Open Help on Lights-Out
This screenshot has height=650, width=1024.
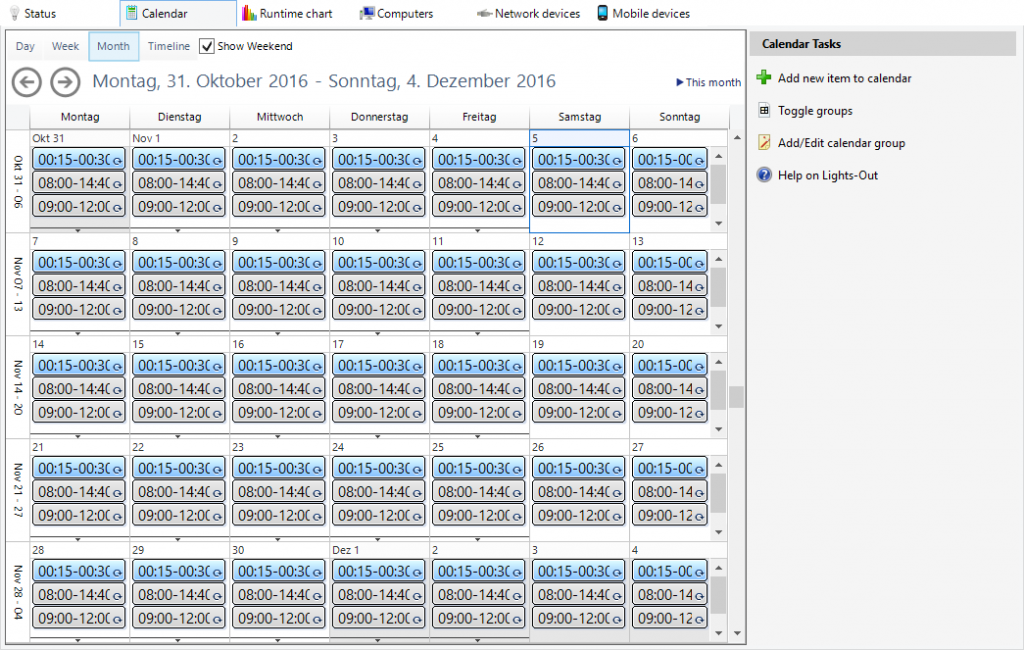(827, 176)
